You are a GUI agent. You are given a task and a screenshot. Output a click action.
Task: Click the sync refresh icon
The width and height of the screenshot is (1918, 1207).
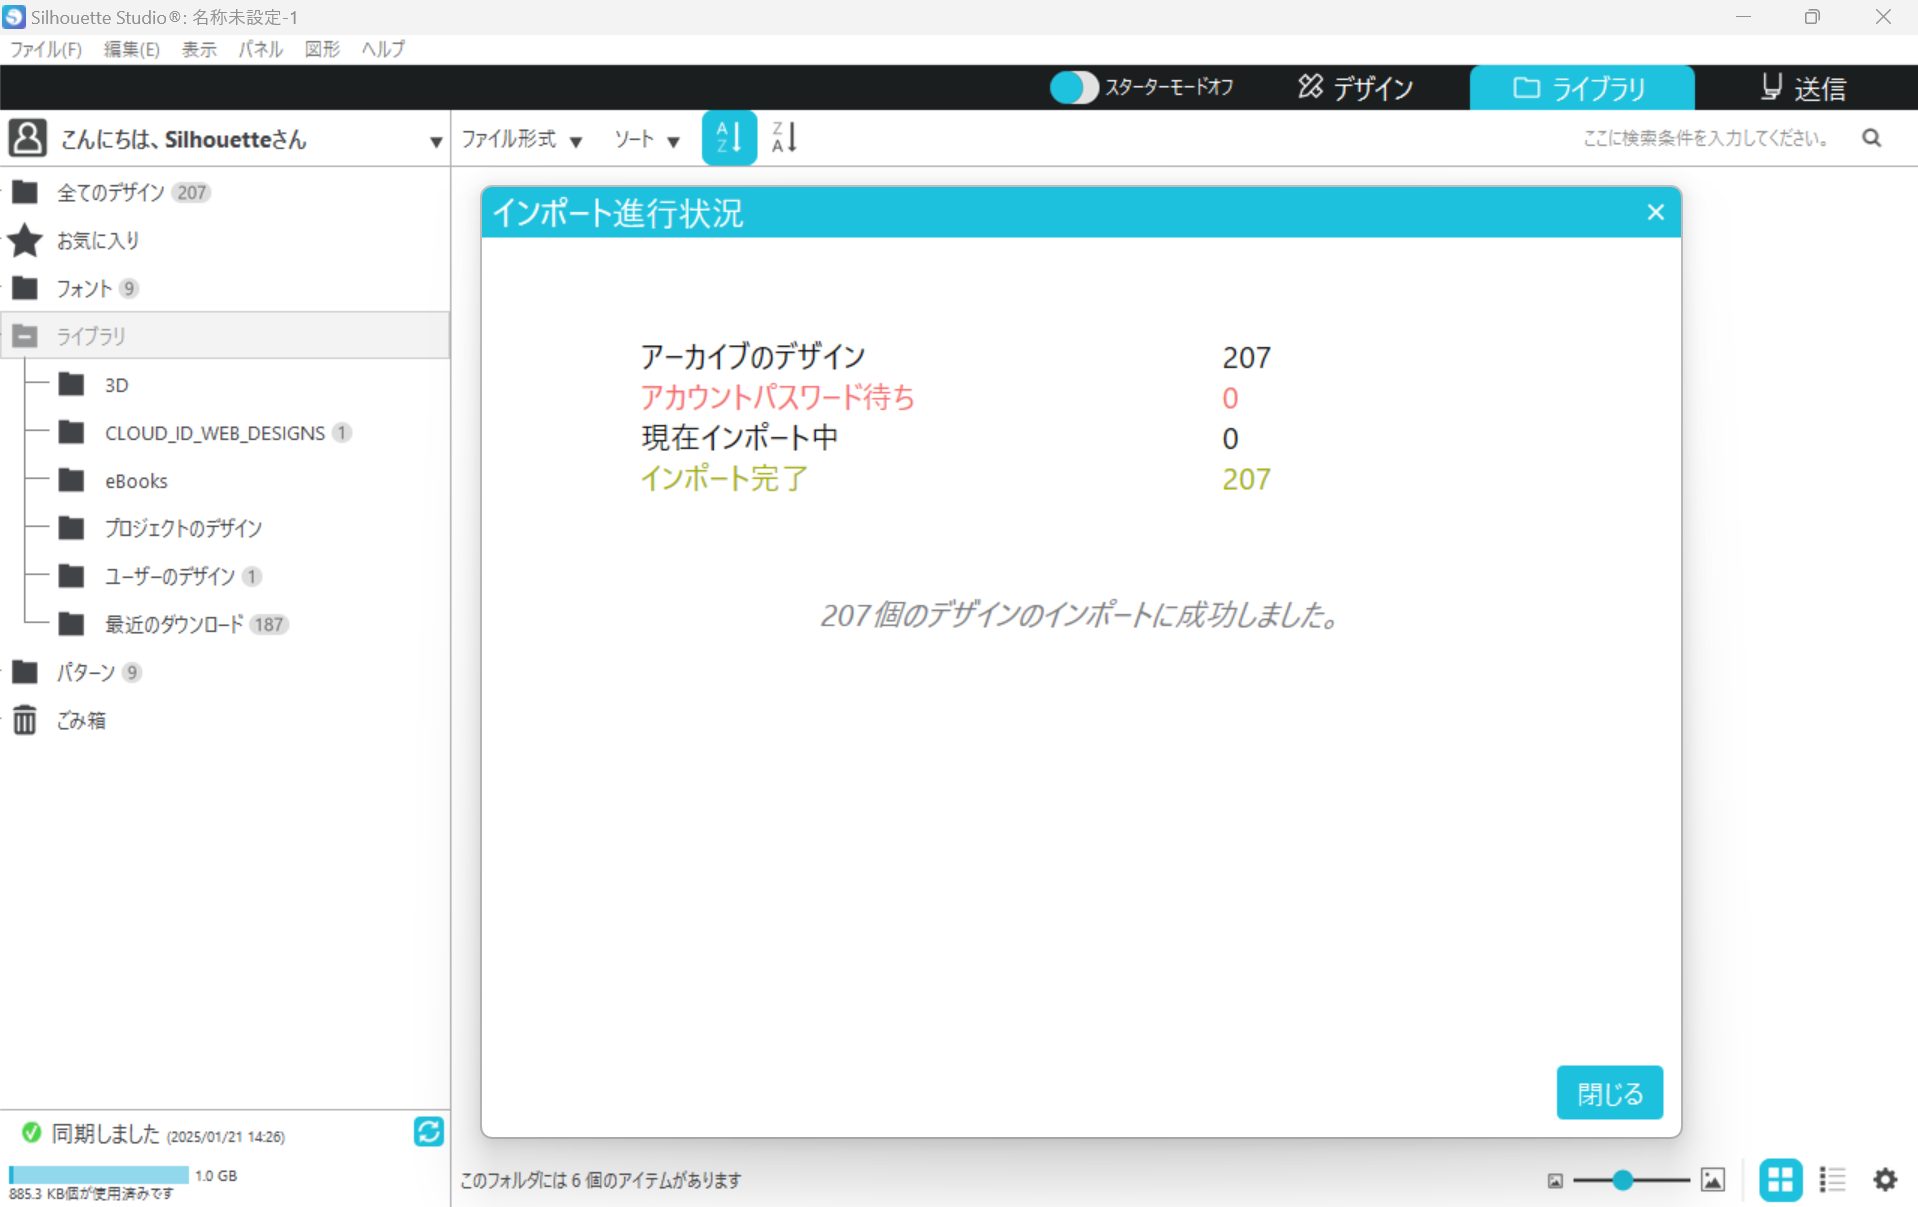click(429, 1132)
